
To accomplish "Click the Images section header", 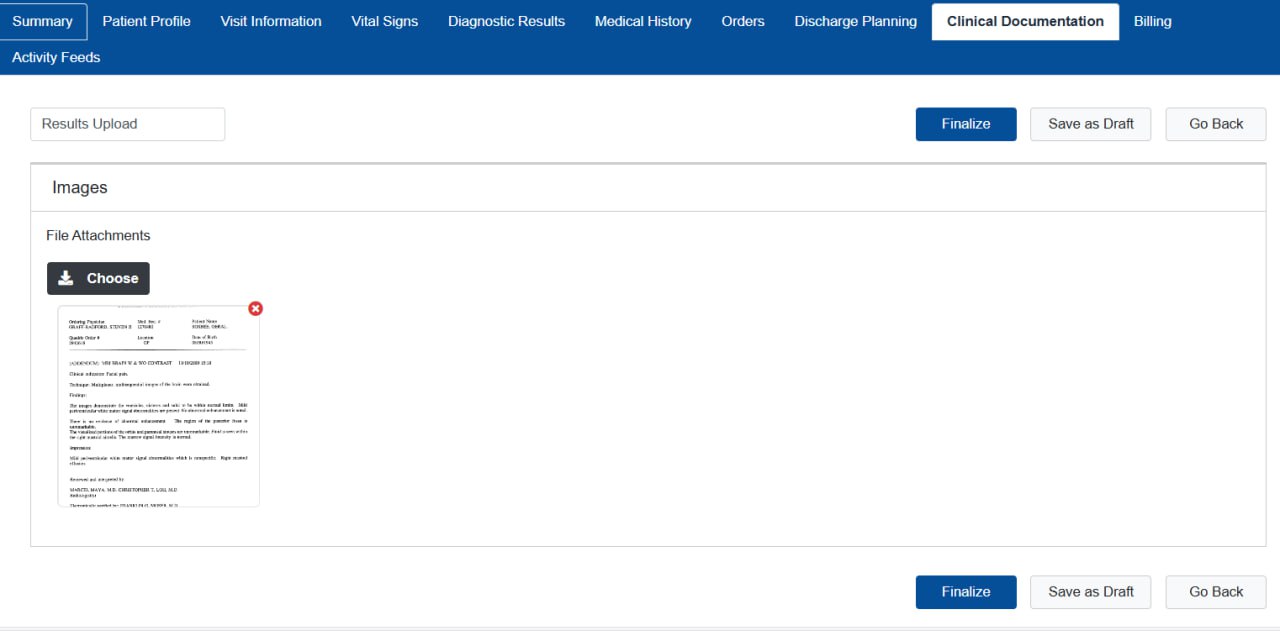I will (648, 188).
